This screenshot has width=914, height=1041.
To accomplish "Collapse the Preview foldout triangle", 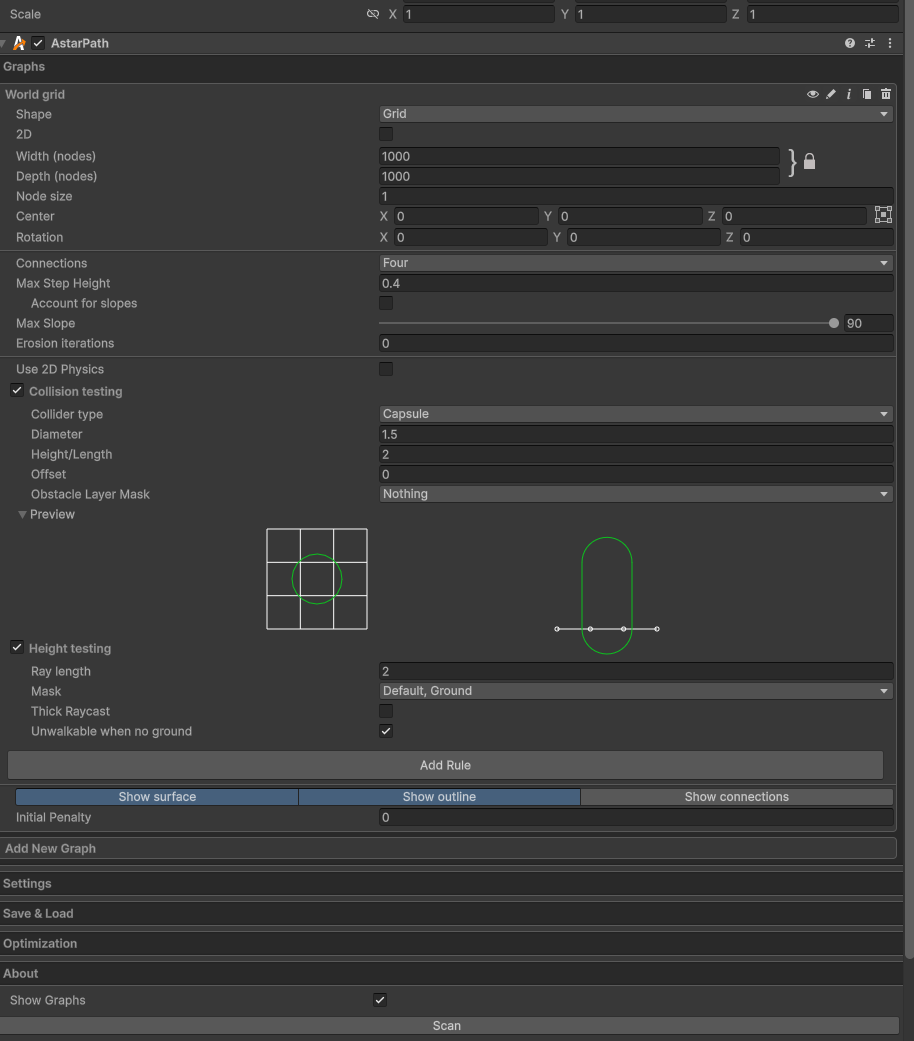I will pos(22,514).
